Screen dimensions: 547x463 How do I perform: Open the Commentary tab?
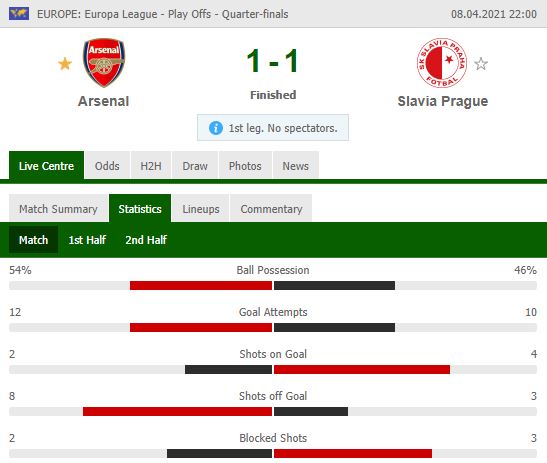point(271,209)
